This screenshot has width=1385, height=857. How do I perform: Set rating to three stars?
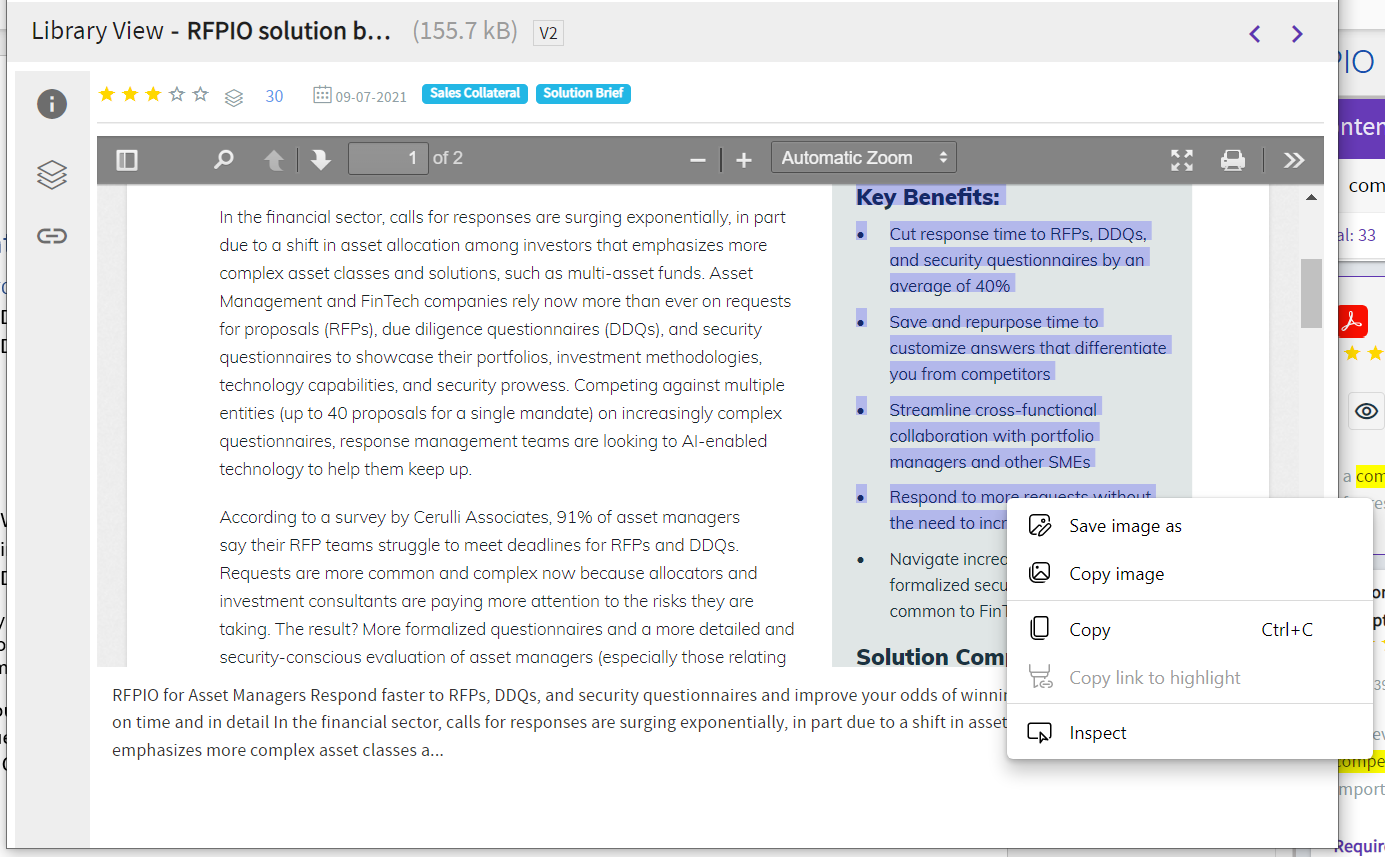tap(153, 94)
